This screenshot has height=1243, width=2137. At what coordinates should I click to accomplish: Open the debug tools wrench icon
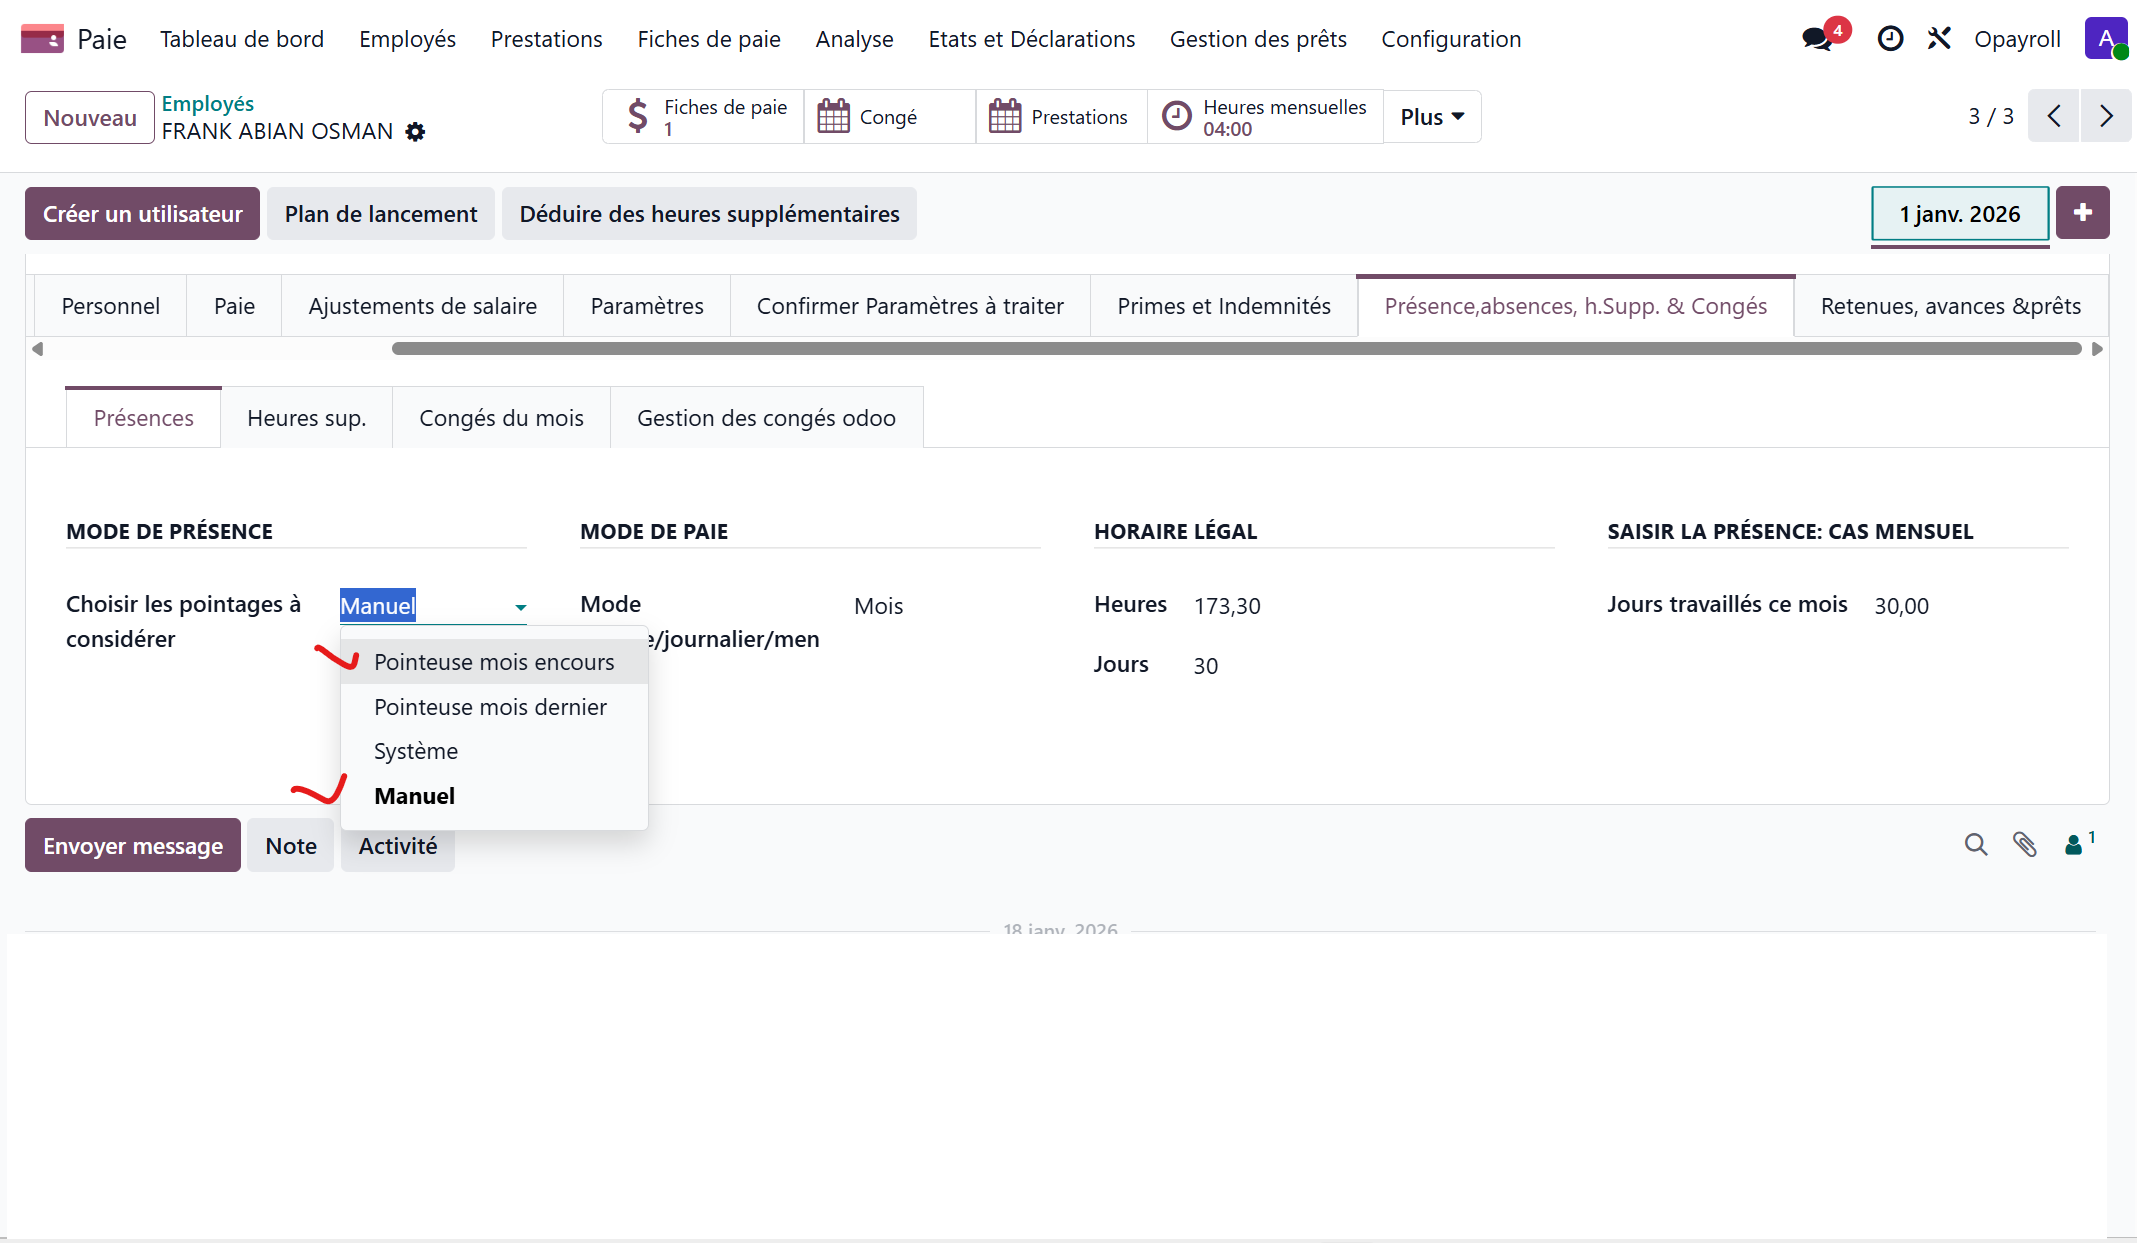1939,39
